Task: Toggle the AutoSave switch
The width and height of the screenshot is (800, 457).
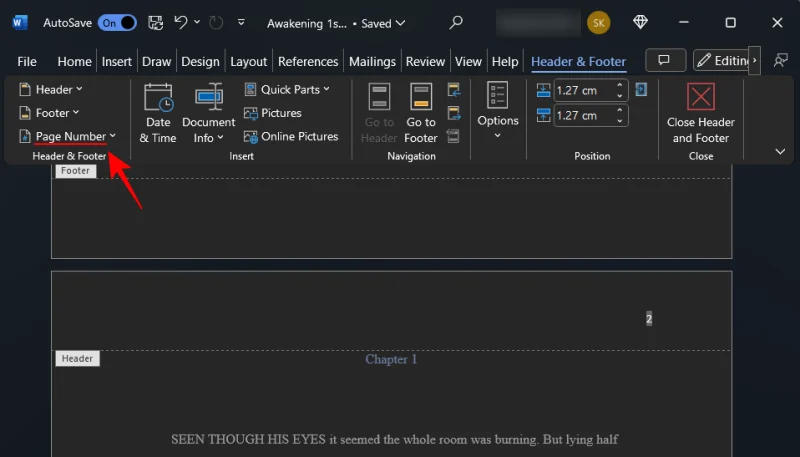Action: 117,22
